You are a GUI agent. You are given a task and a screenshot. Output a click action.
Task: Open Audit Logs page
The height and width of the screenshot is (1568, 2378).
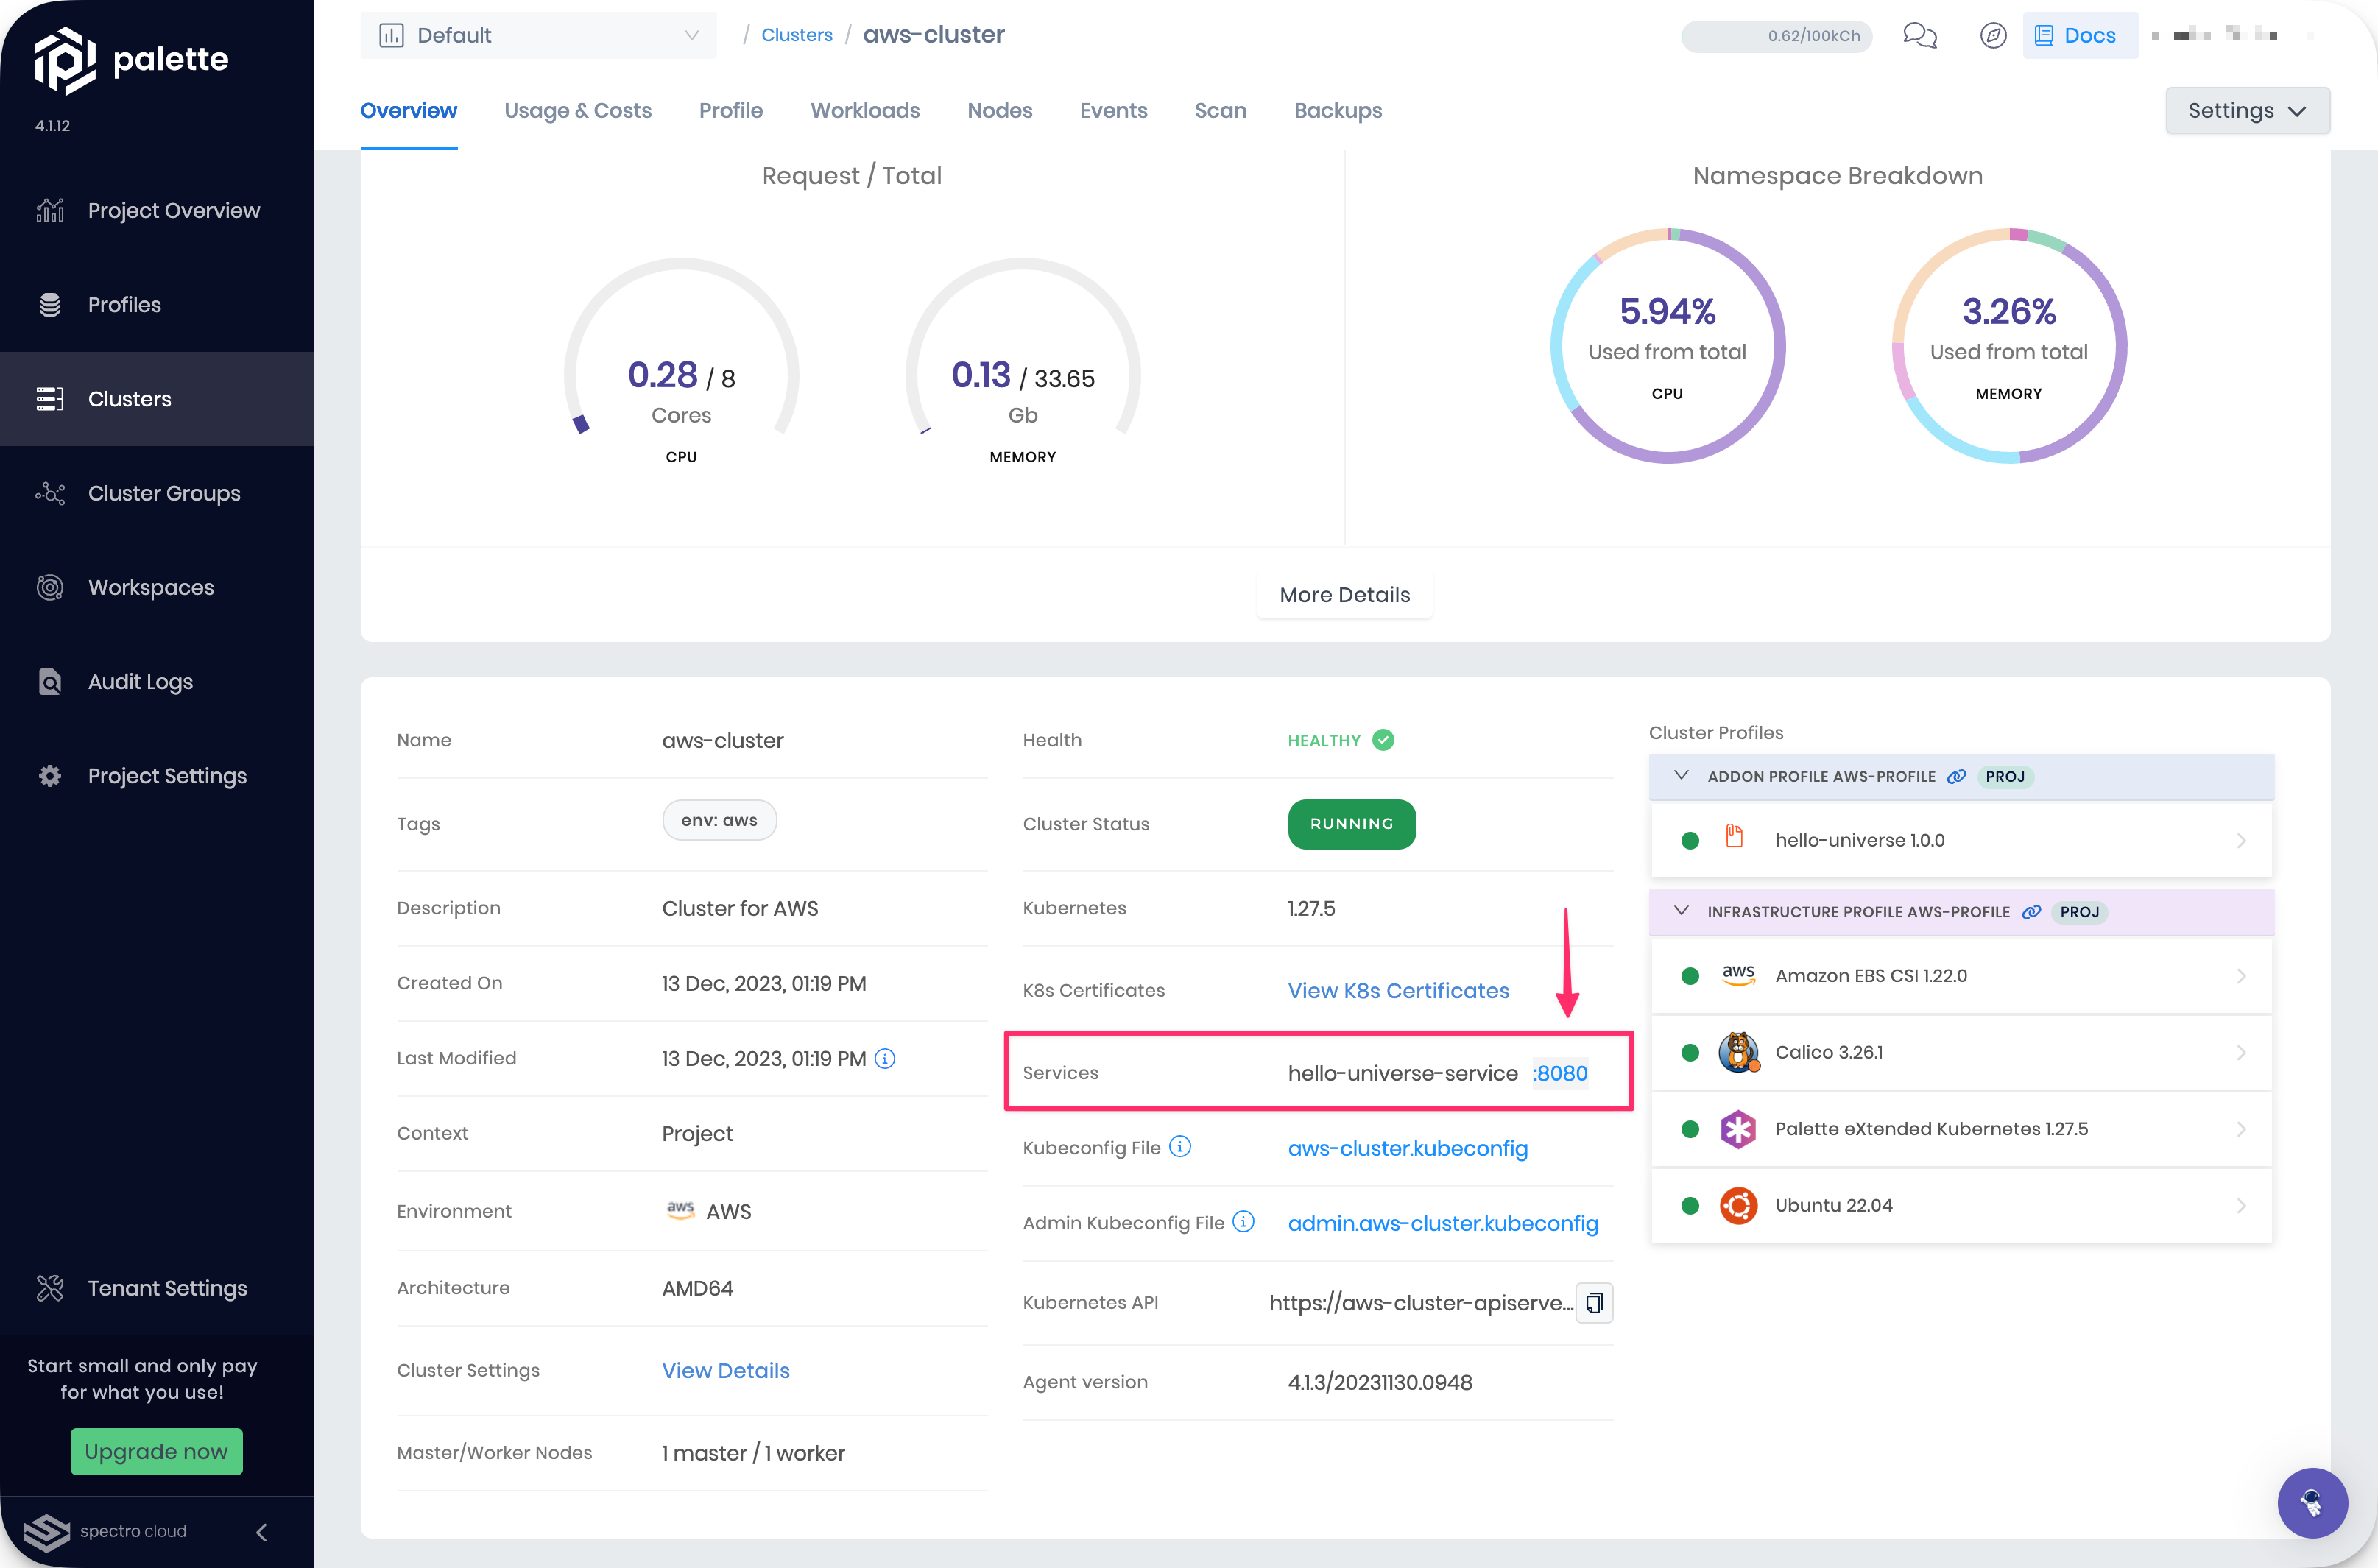pos(157,681)
